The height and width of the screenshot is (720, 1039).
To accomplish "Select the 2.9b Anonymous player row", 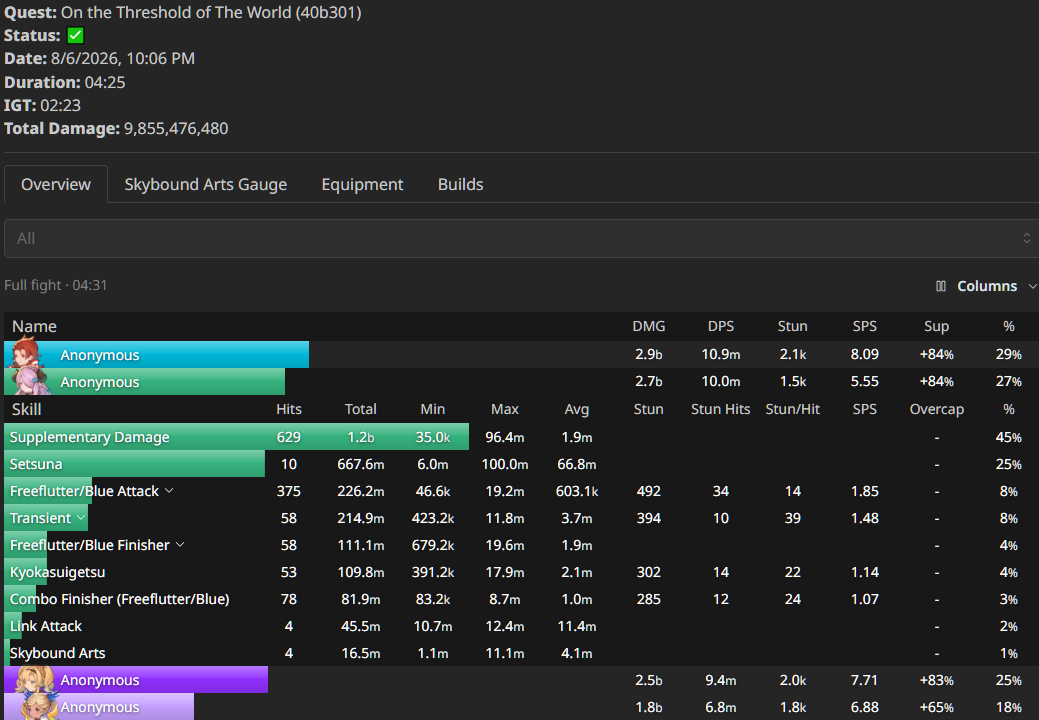I will pyautogui.click(x=521, y=354).
